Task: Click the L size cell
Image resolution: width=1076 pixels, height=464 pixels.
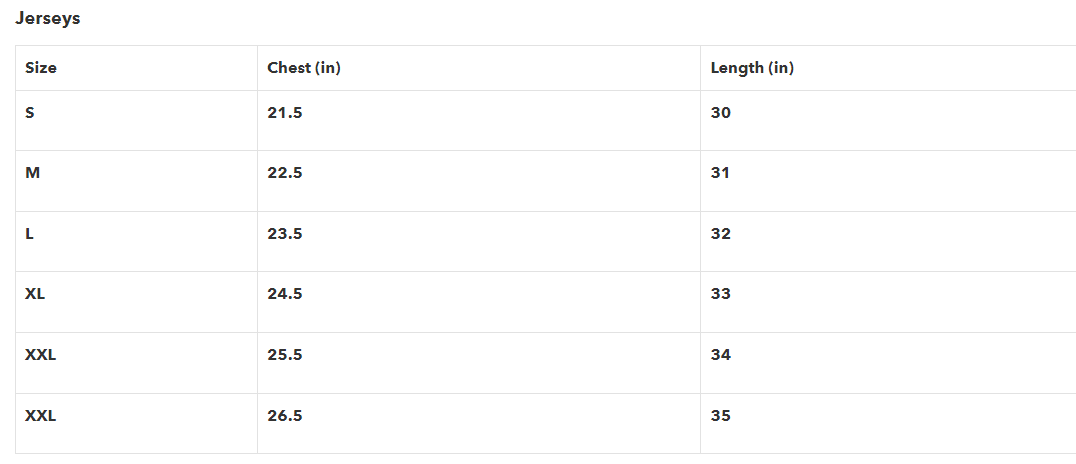Action: tap(30, 234)
